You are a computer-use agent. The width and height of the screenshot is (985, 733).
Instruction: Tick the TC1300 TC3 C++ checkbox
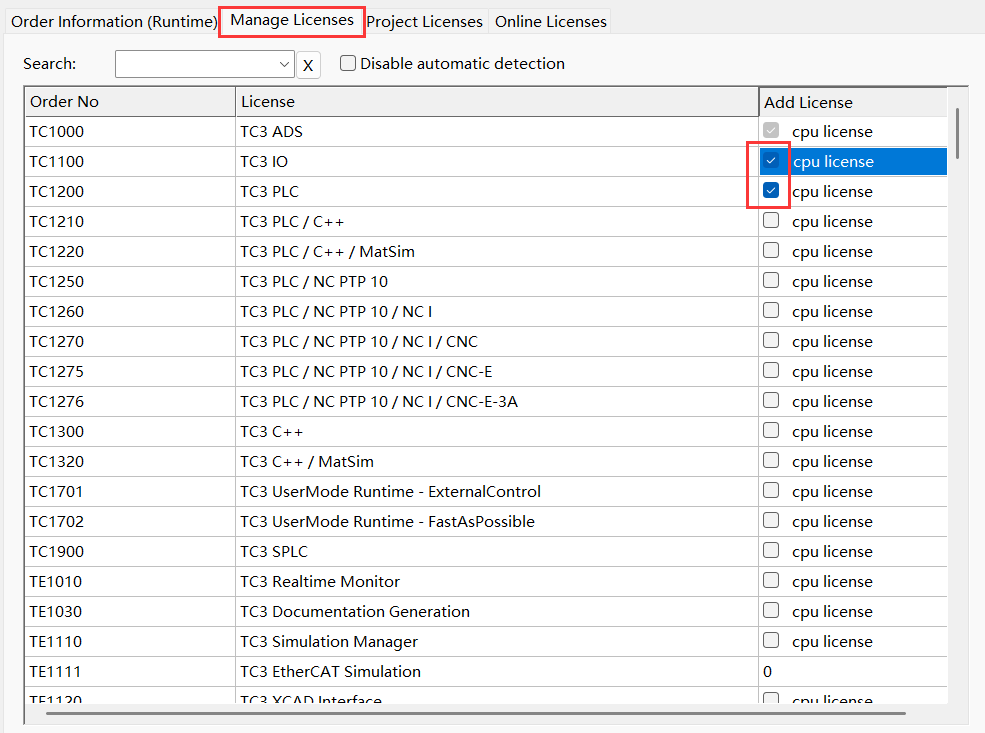[771, 430]
